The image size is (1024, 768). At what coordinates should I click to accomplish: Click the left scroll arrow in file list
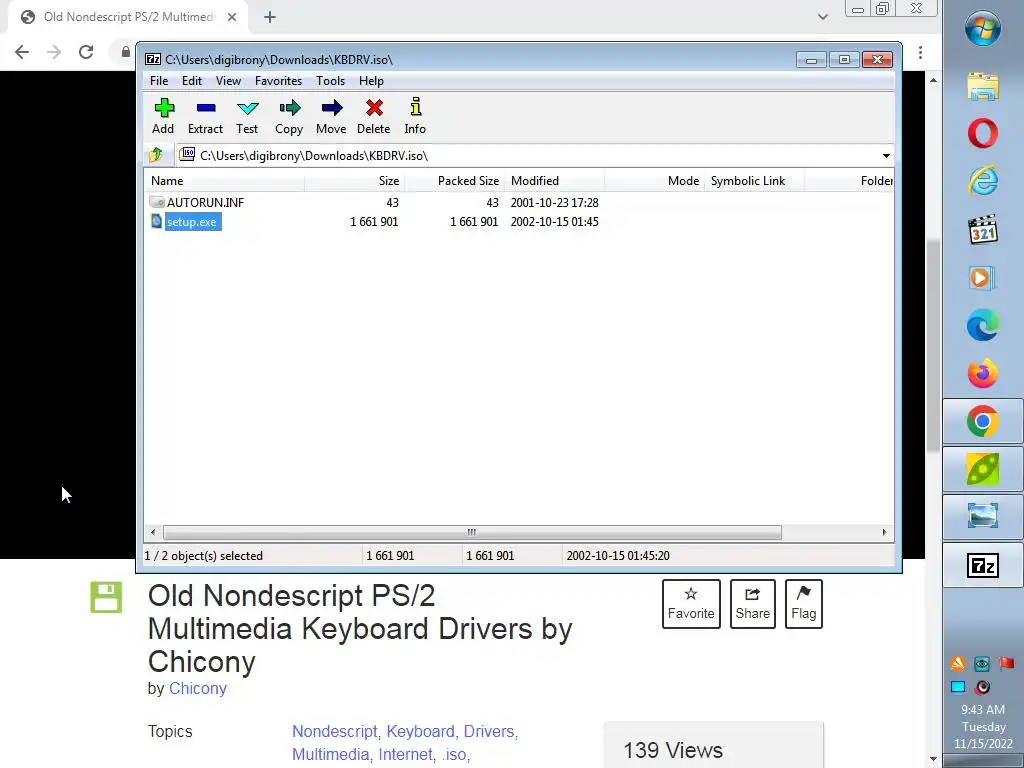(x=153, y=532)
